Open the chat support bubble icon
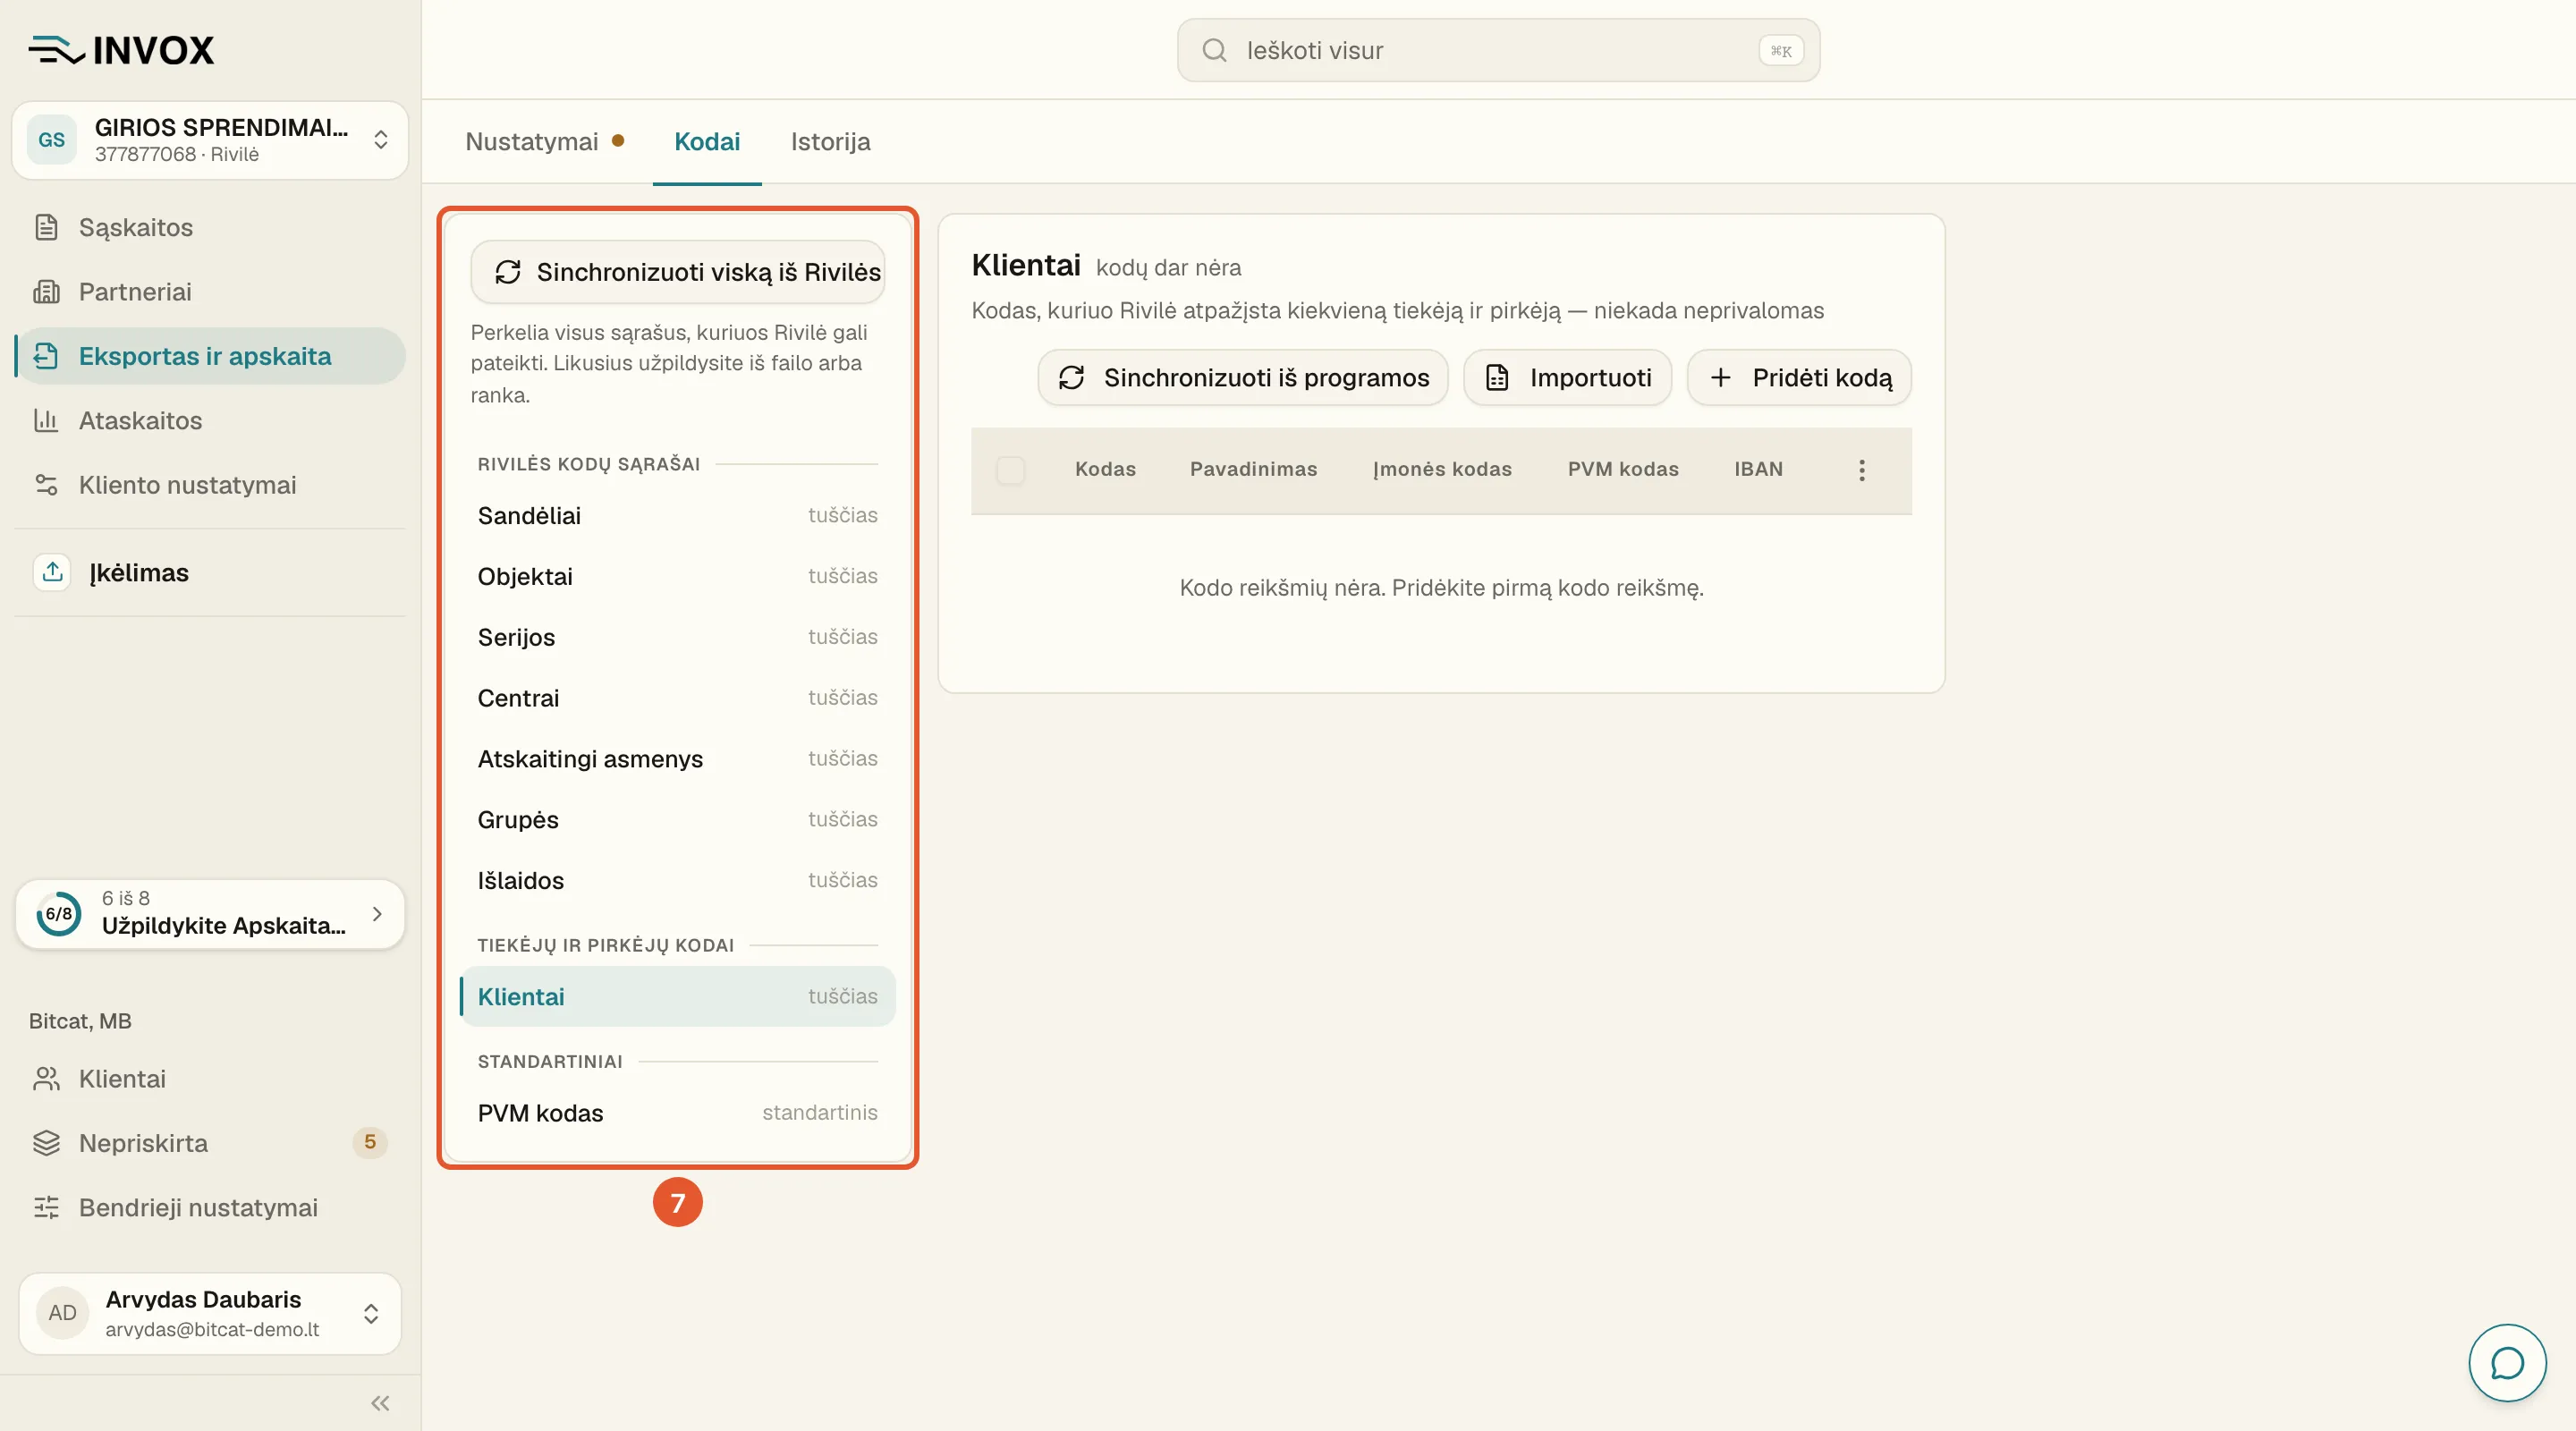 (2506, 1363)
